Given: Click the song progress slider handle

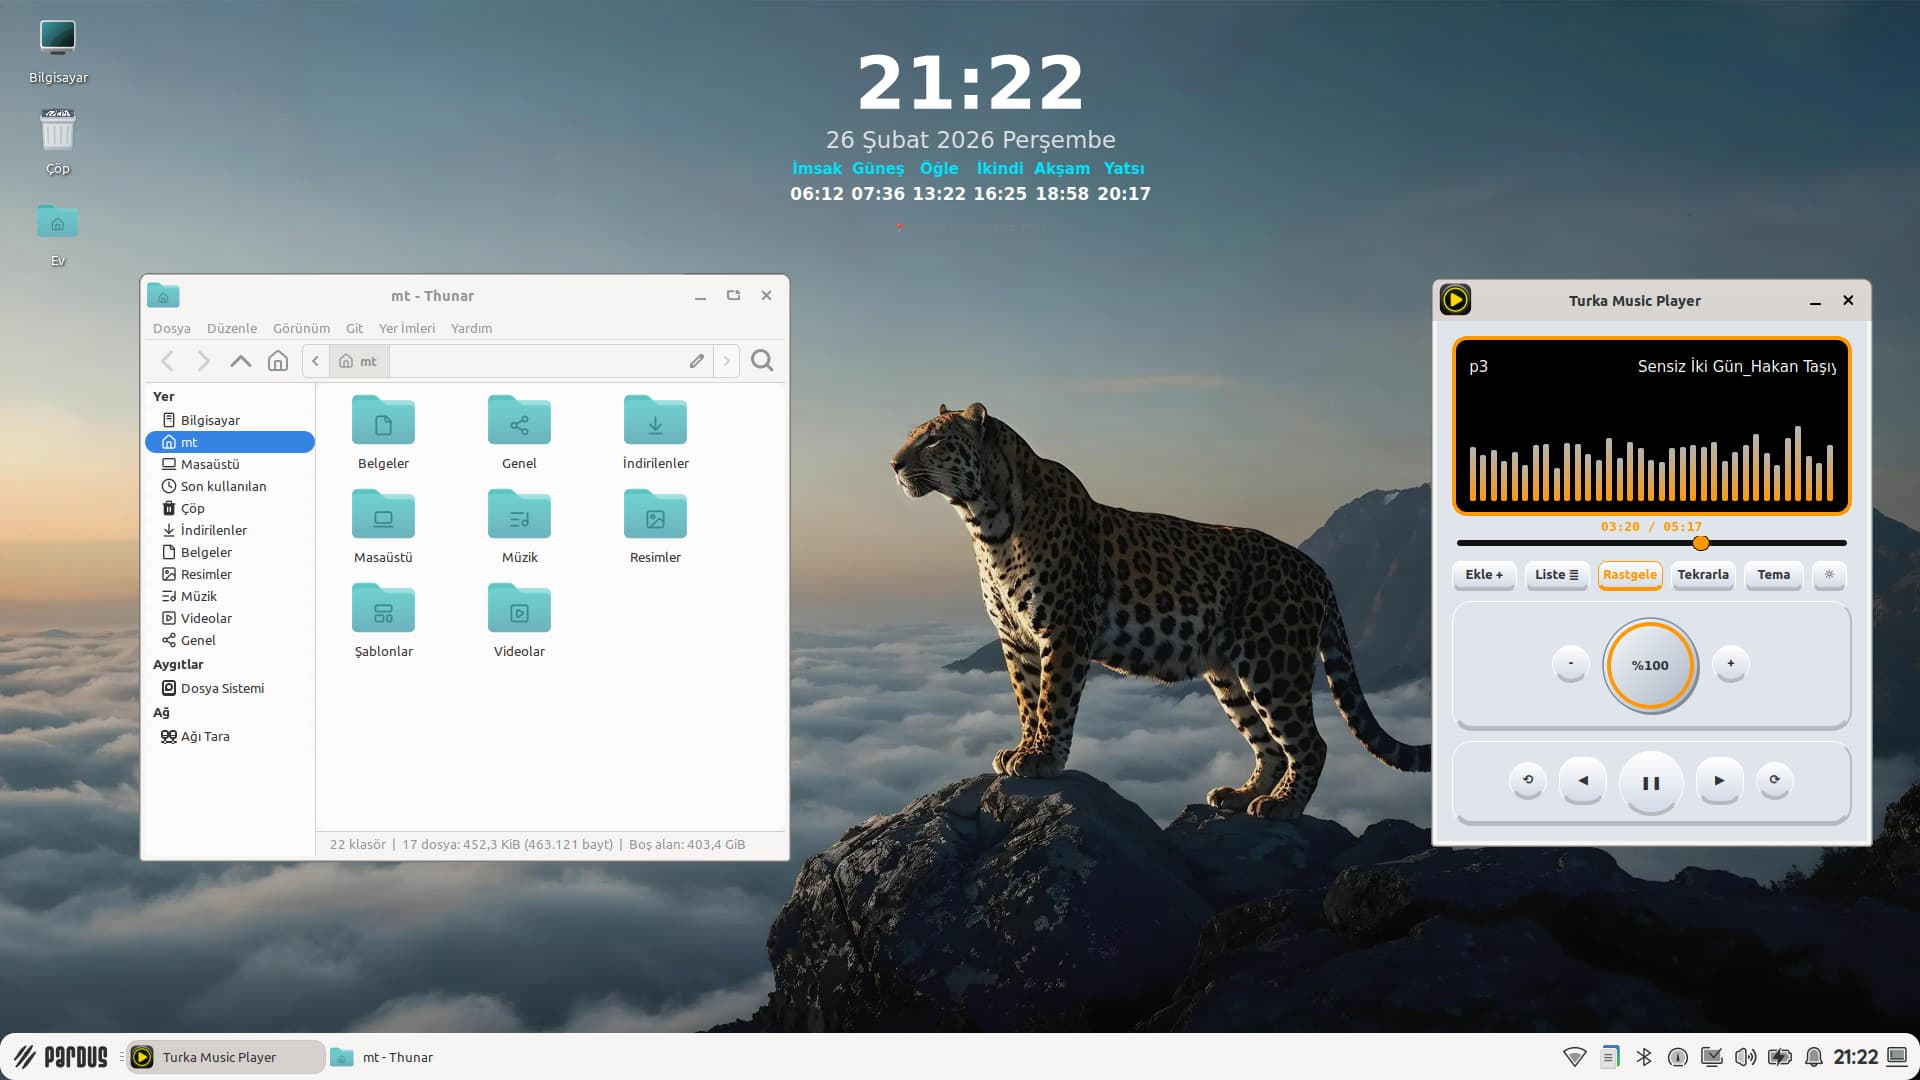Looking at the screenshot, I should coord(1700,543).
